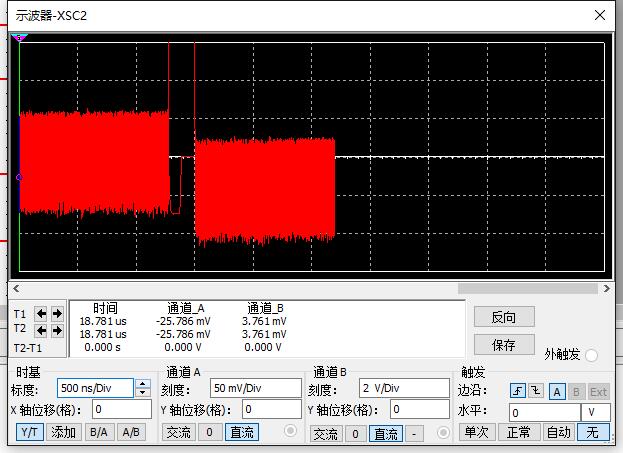Viewport: 623px width, 453px height.
Task: Click Channel A Y-axis offset field
Action: click(272, 409)
